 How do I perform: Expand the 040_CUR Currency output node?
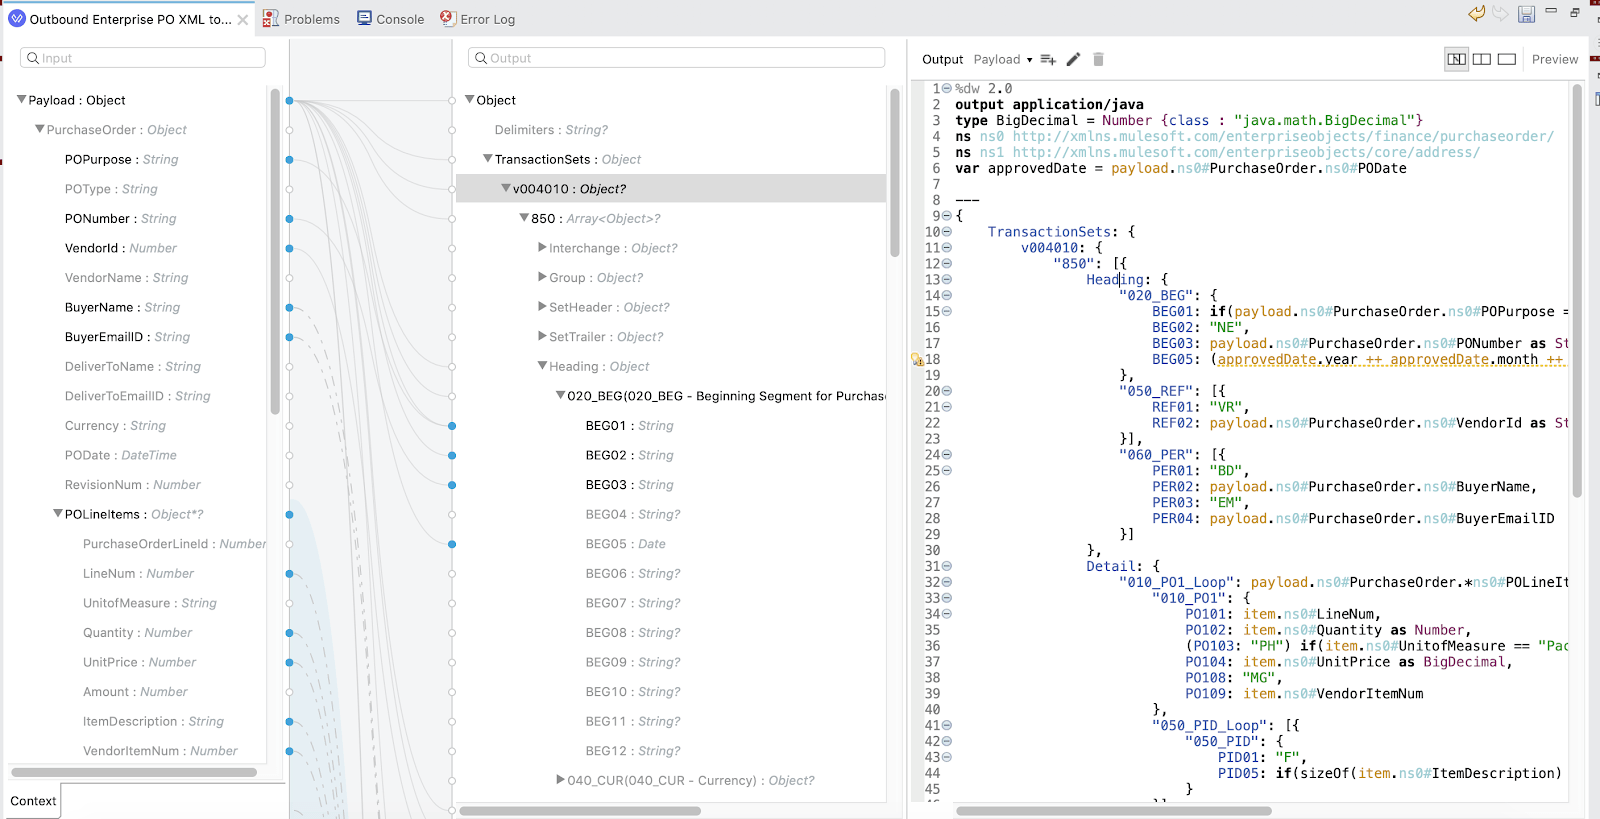click(x=560, y=780)
